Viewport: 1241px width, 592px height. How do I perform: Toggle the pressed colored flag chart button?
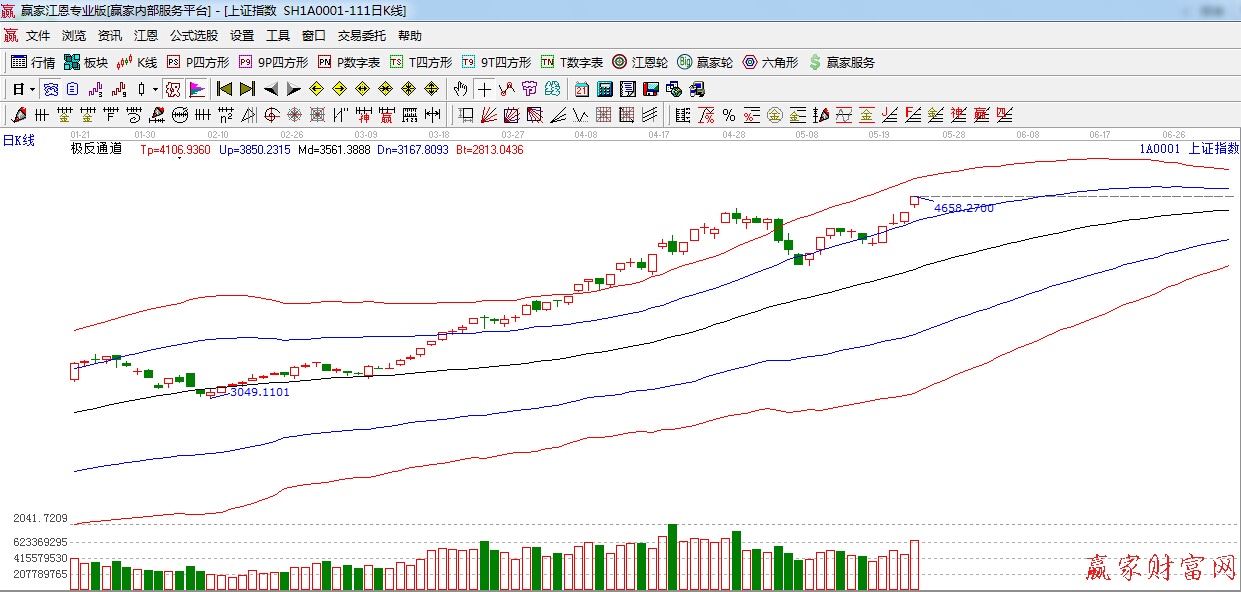(196, 89)
